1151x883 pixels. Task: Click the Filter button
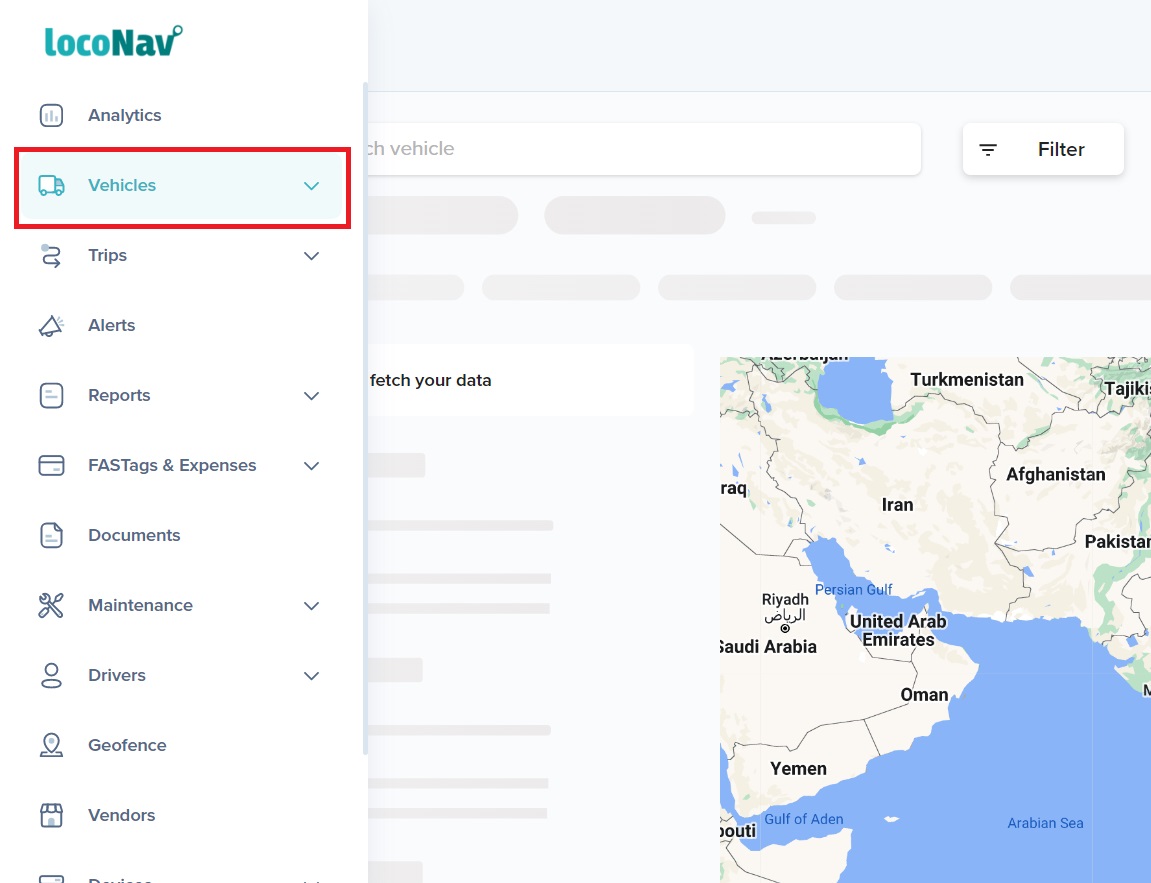(x=1043, y=149)
